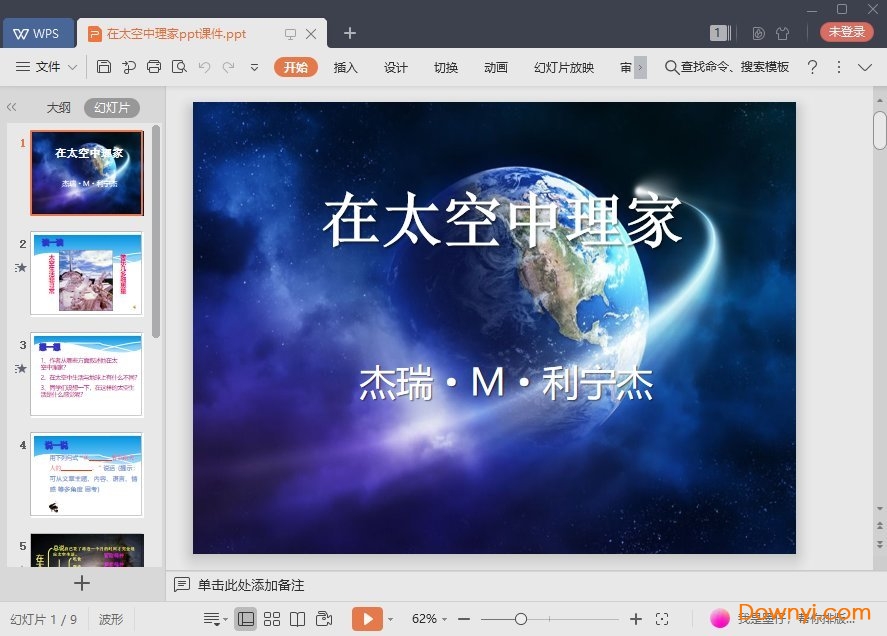Click the Print icon
This screenshot has height=636, width=887.
coord(153,66)
